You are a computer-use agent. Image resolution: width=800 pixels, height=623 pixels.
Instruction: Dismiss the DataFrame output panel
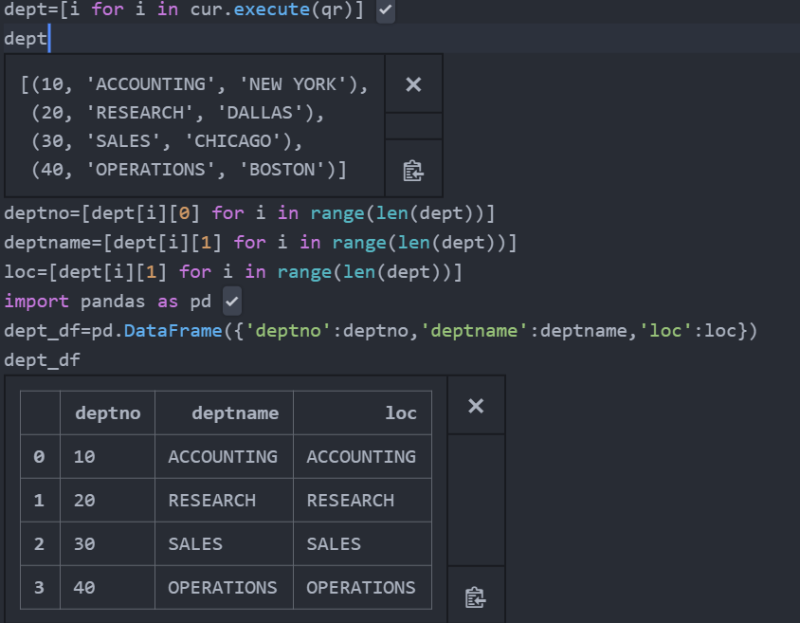[x=476, y=405]
